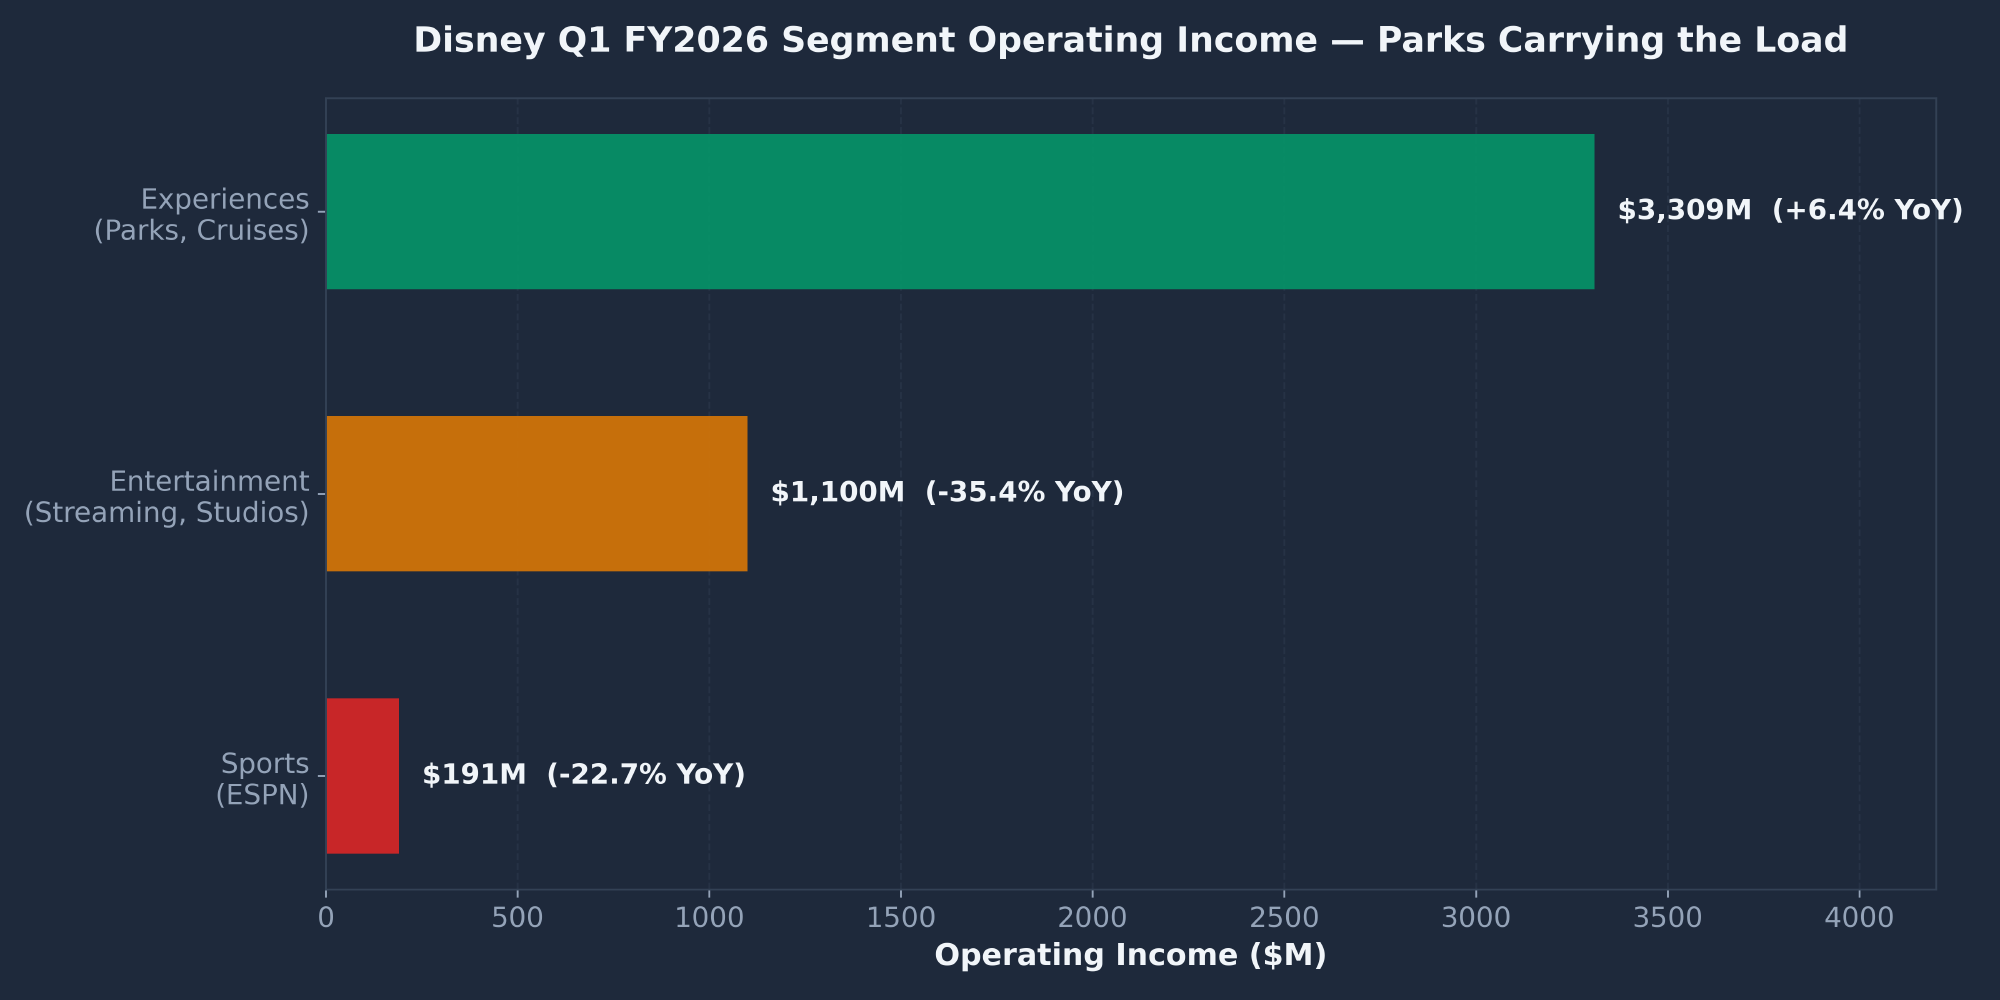
Task: Select the 0 tick label
Action: (325, 913)
